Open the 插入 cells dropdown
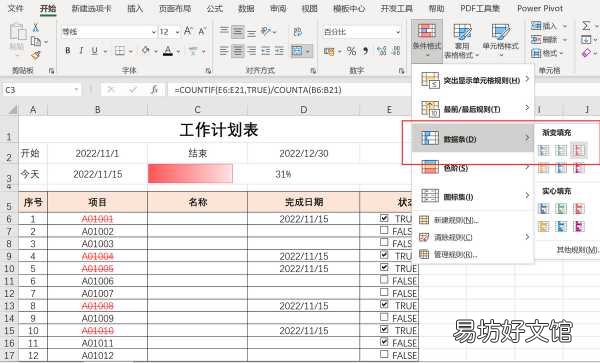This screenshot has height=363, width=600. 564,26
